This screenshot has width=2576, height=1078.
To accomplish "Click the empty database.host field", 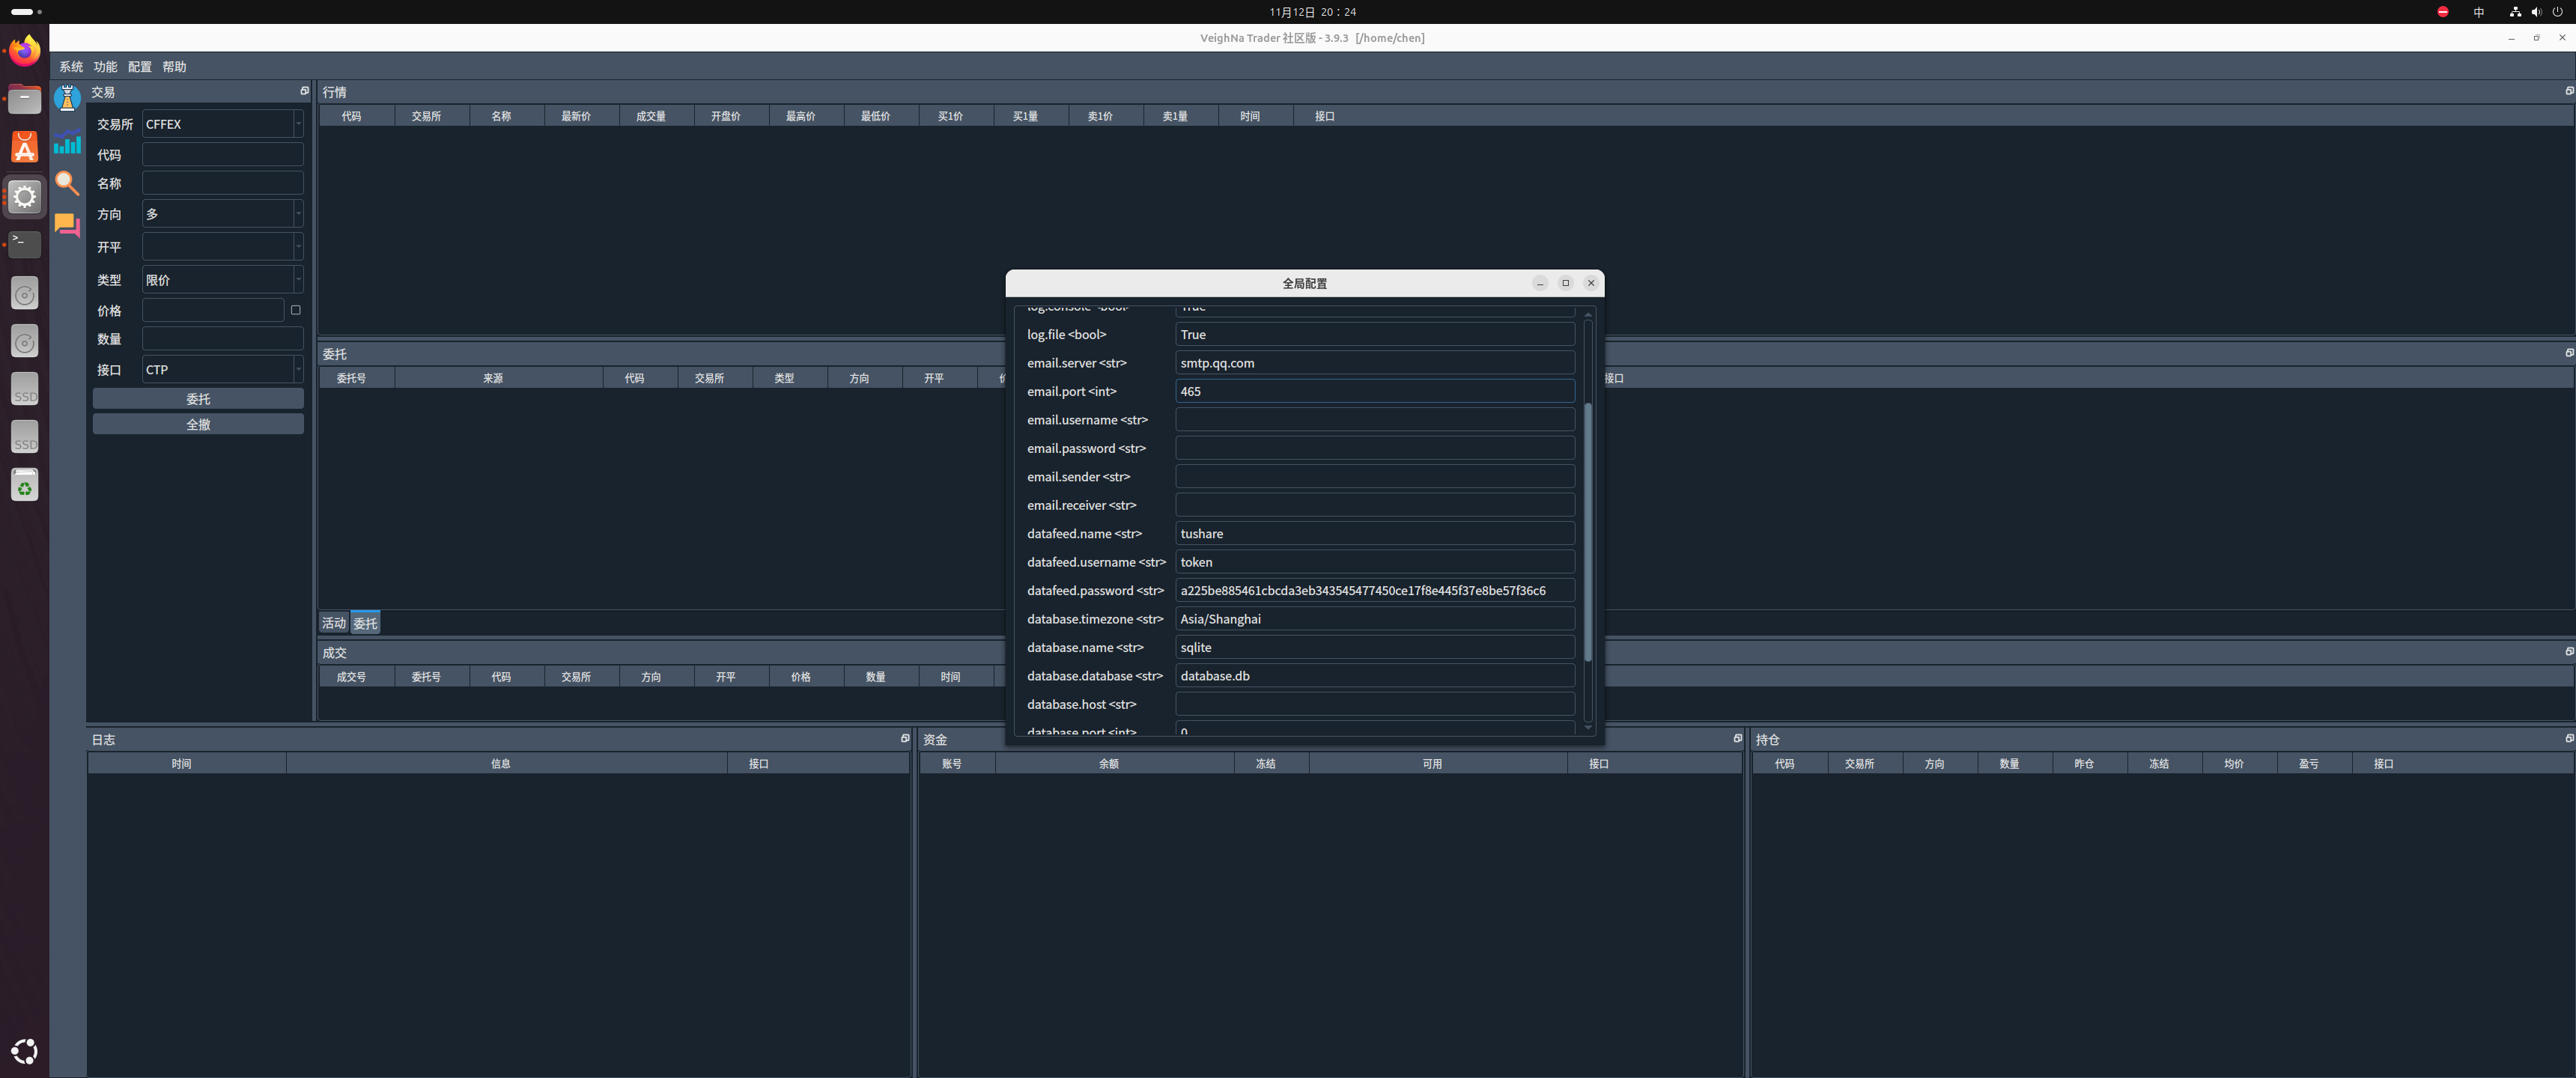I will [1374, 704].
